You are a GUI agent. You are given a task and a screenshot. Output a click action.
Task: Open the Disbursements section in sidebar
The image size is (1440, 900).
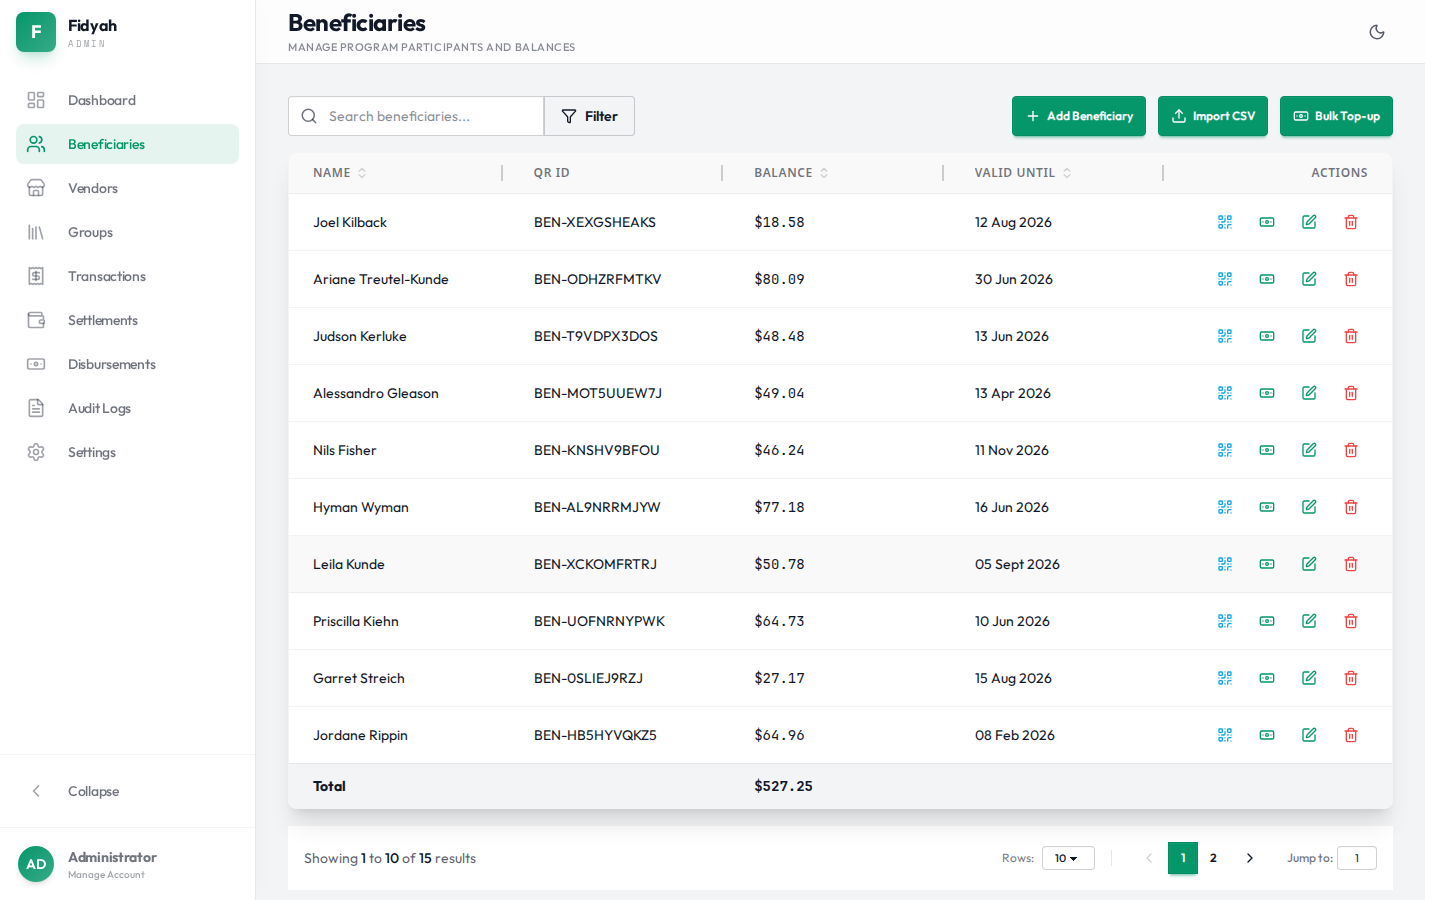click(111, 364)
